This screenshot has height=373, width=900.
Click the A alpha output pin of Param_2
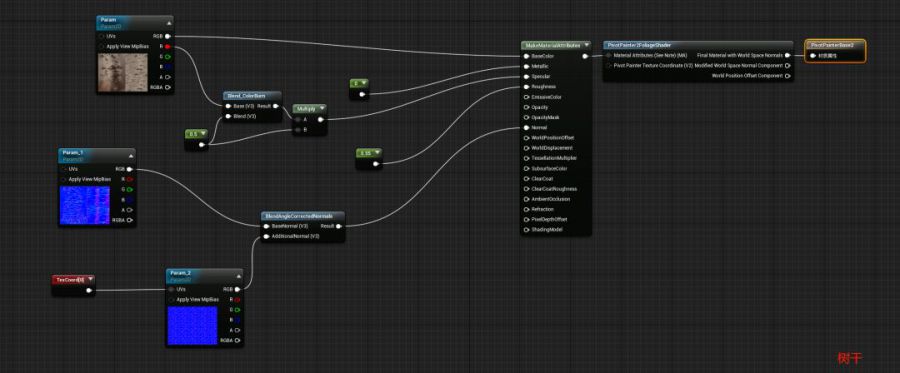coord(237,331)
